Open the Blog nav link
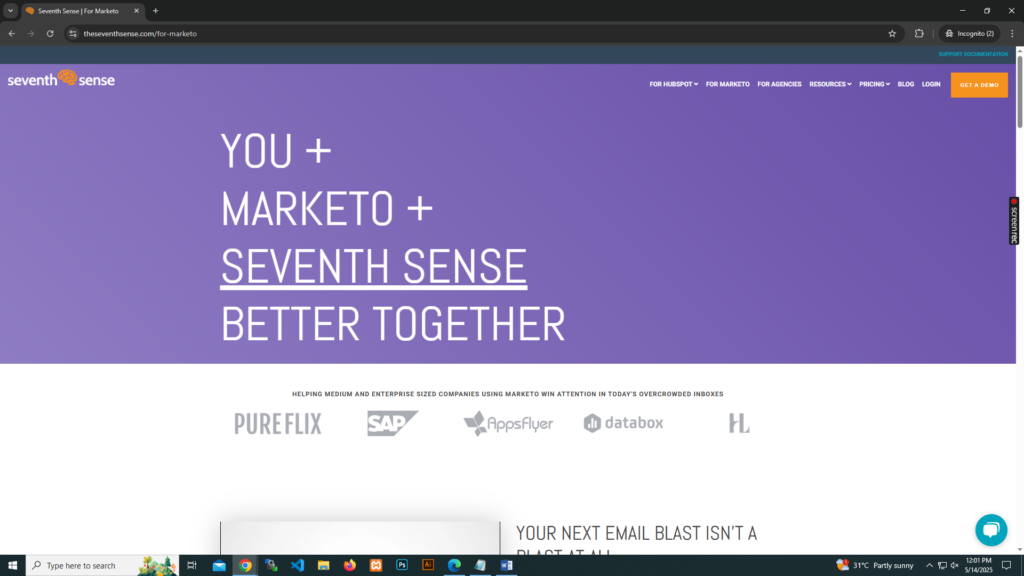Image resolution: width=1024 pixels, height=576 pixels. point(906,84)
